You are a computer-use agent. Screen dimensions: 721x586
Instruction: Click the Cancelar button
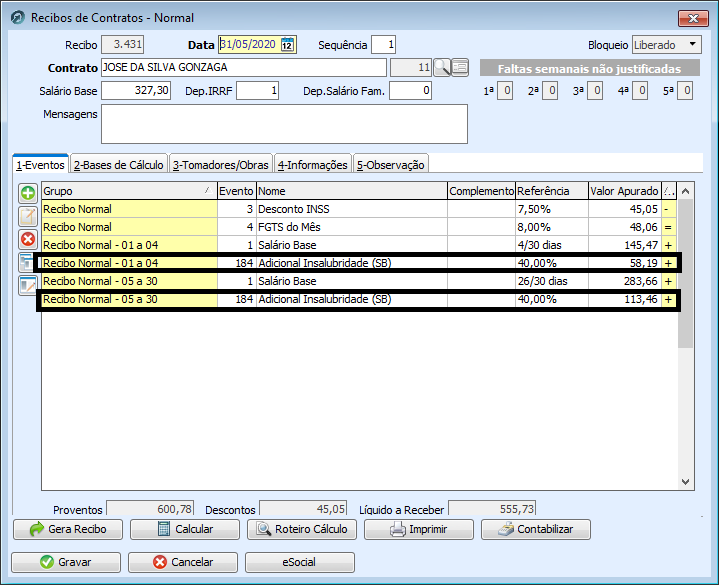click(x=183, y=562)
